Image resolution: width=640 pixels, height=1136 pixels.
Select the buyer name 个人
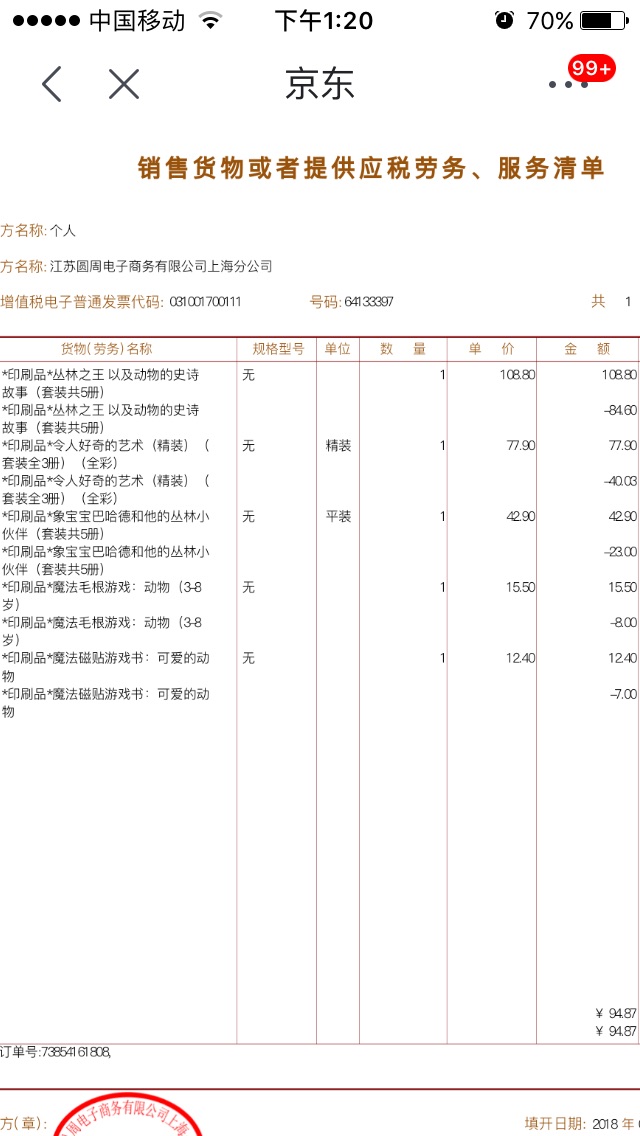click(x=62, y=231)
